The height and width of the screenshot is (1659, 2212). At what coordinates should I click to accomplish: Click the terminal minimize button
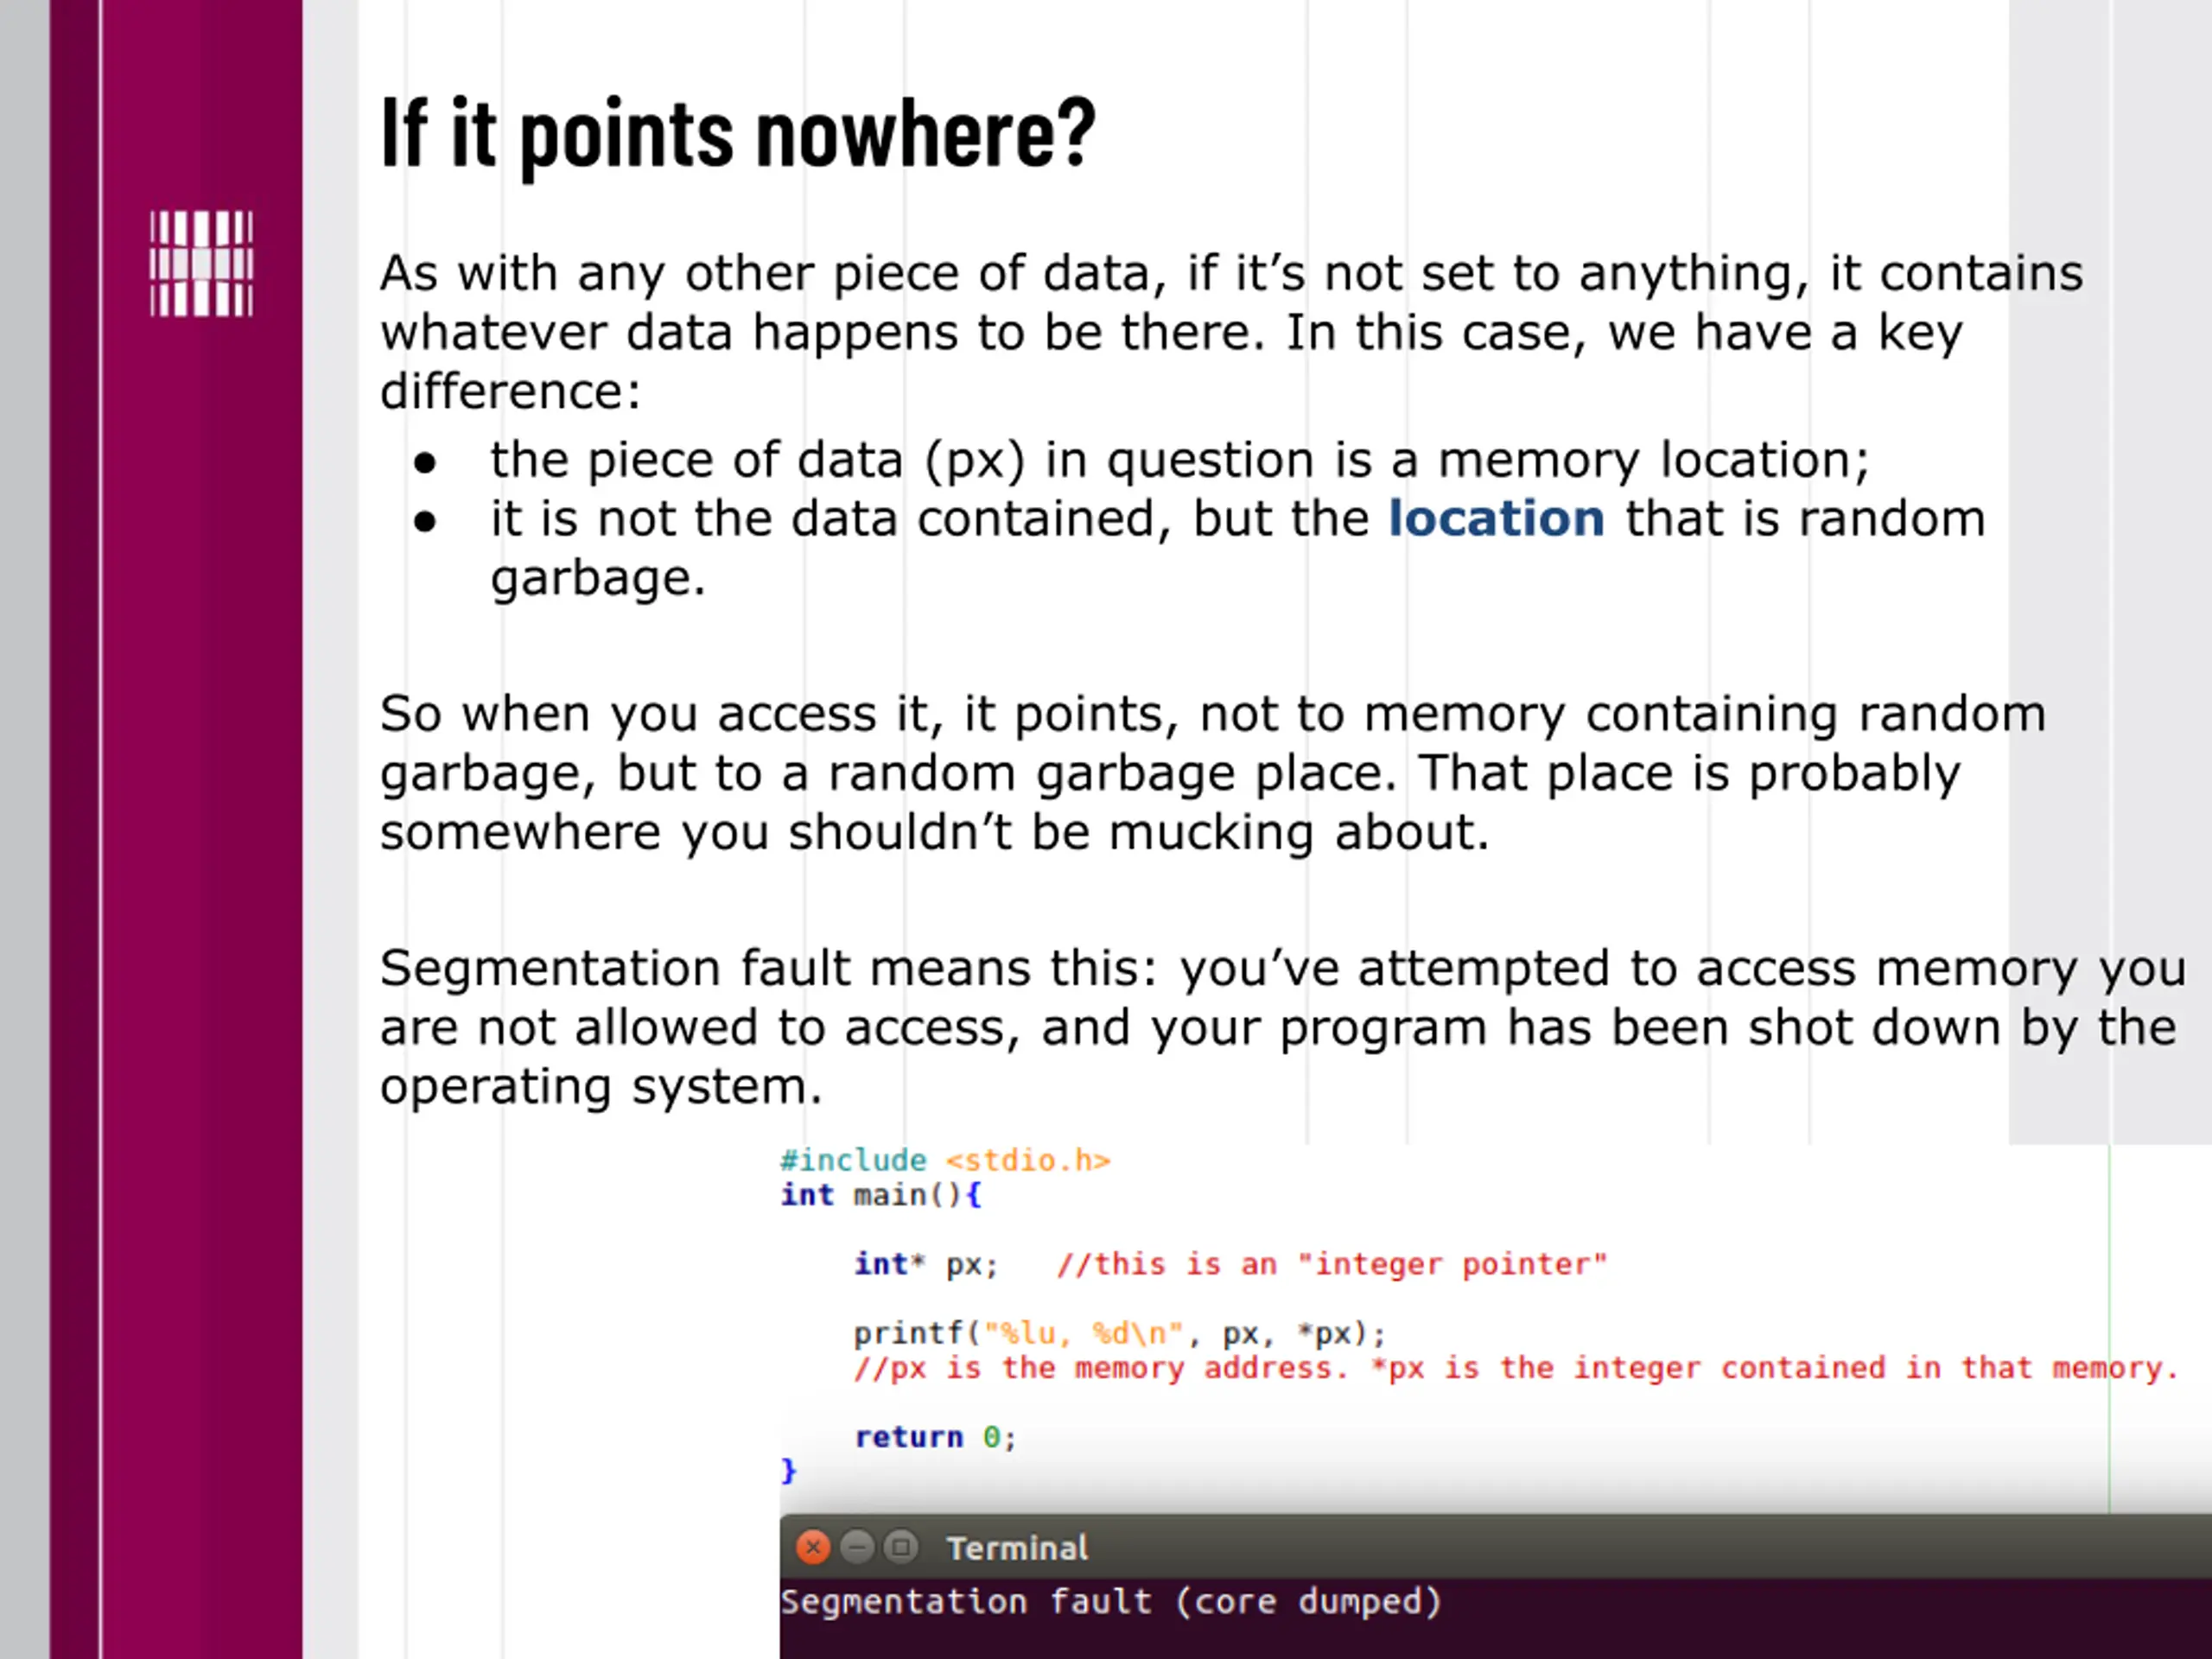857,1548
